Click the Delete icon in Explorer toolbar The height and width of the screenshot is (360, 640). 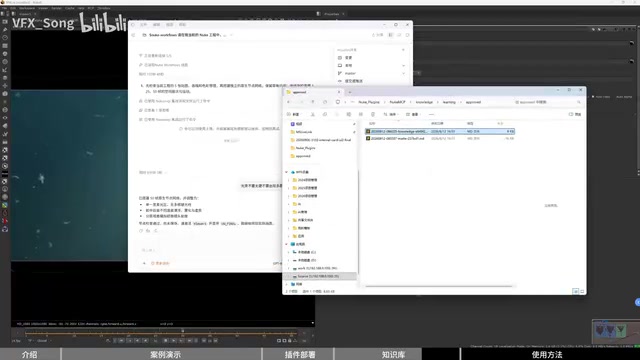(373, 114)
